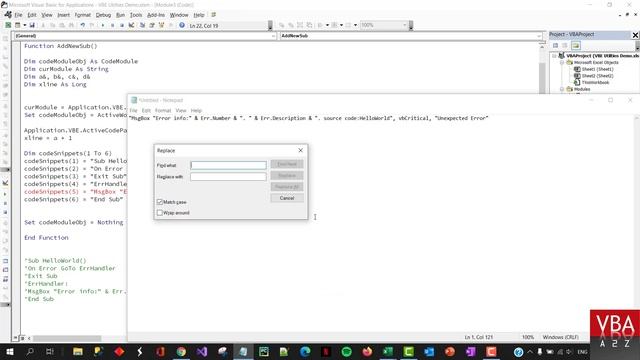
Task: Open Notepad's Format menu
Action: tap(163, 111)
